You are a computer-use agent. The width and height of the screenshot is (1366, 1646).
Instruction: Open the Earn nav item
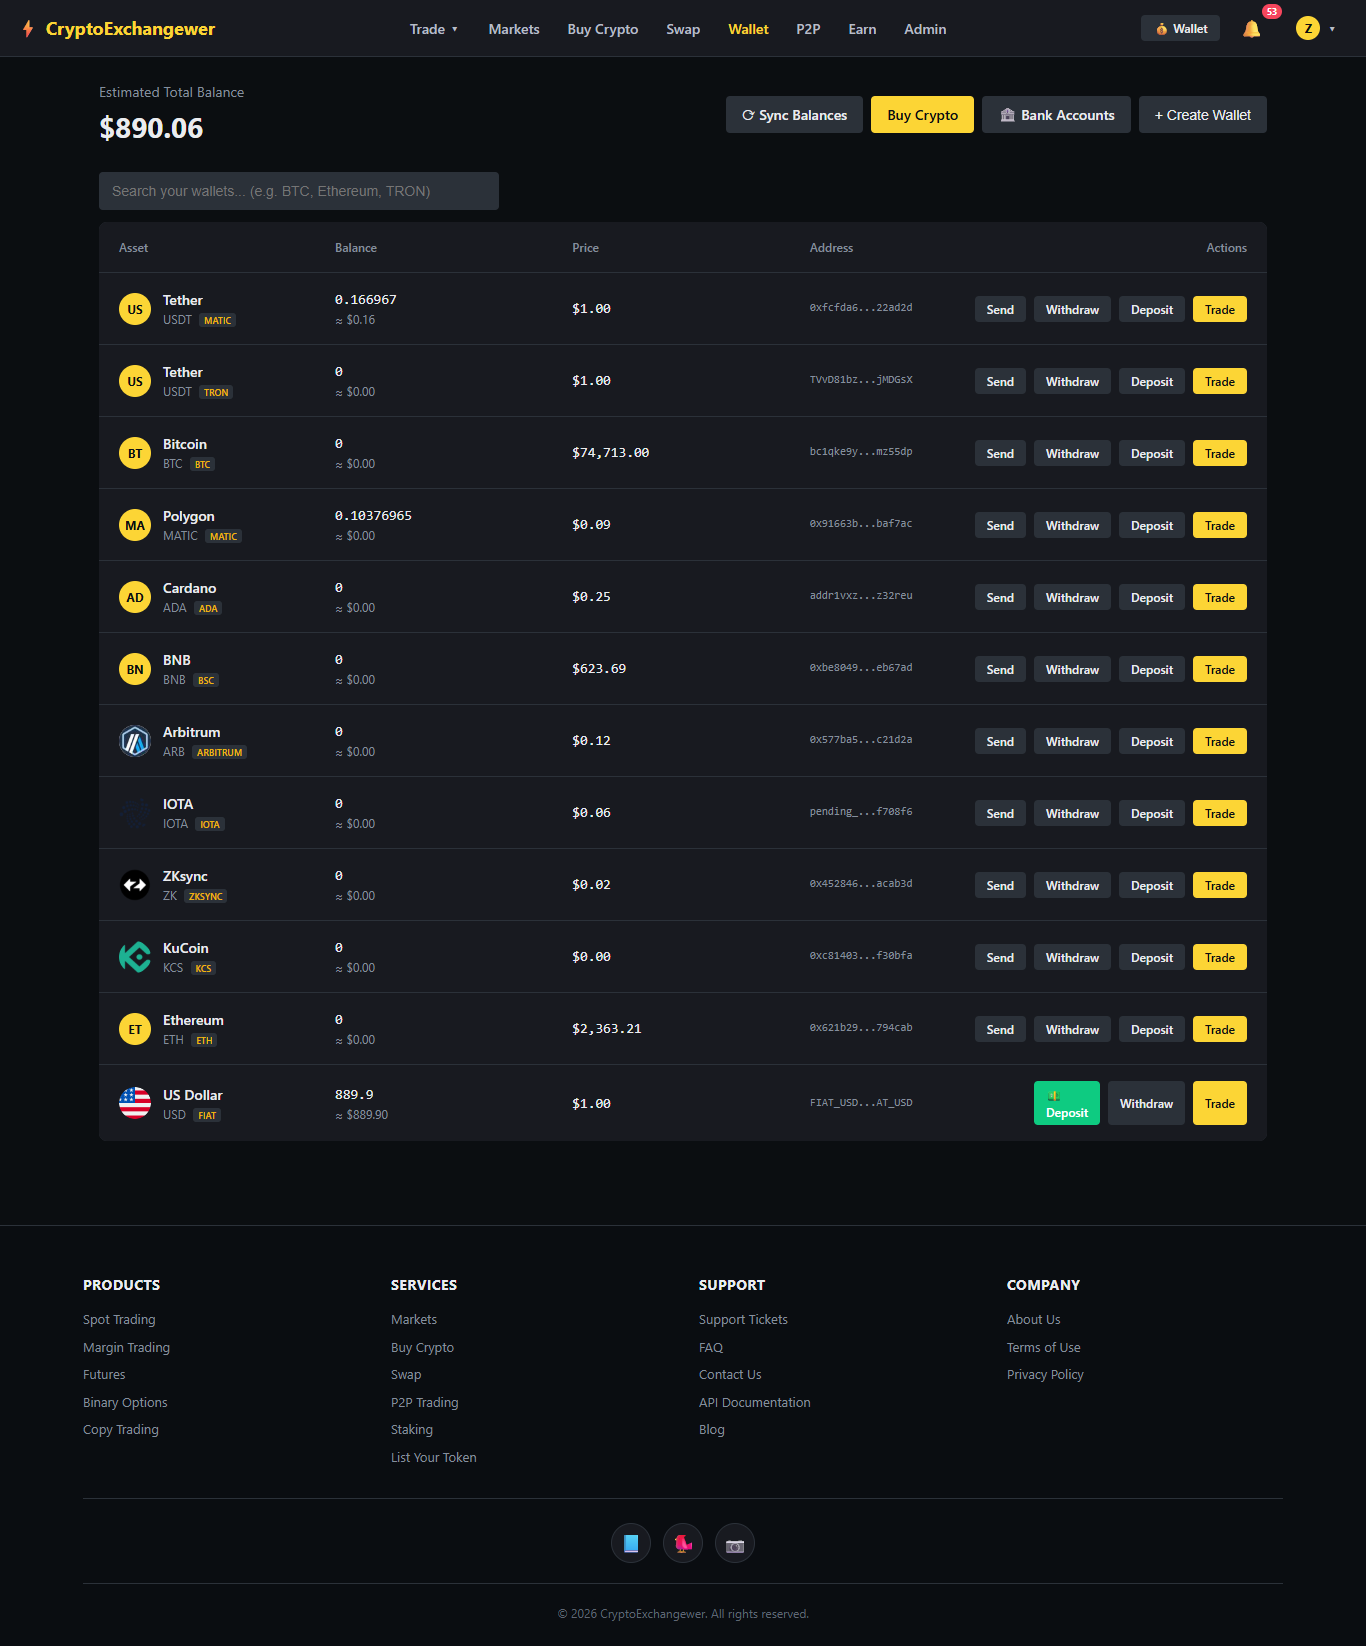[862, 29]
